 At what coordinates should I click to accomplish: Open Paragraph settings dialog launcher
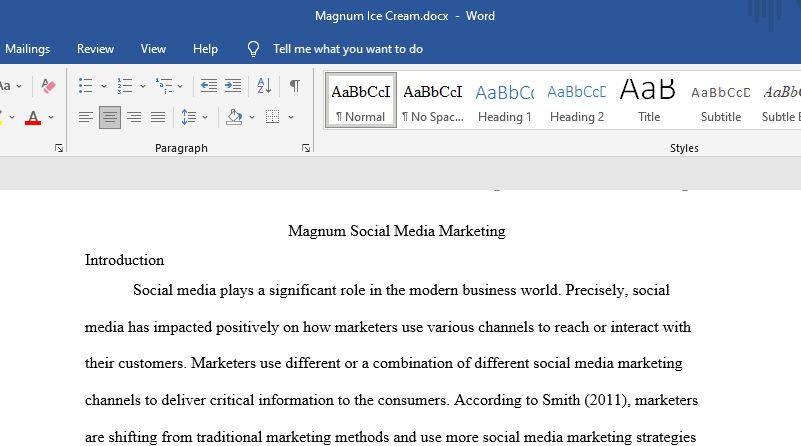(x=306, y=148)
